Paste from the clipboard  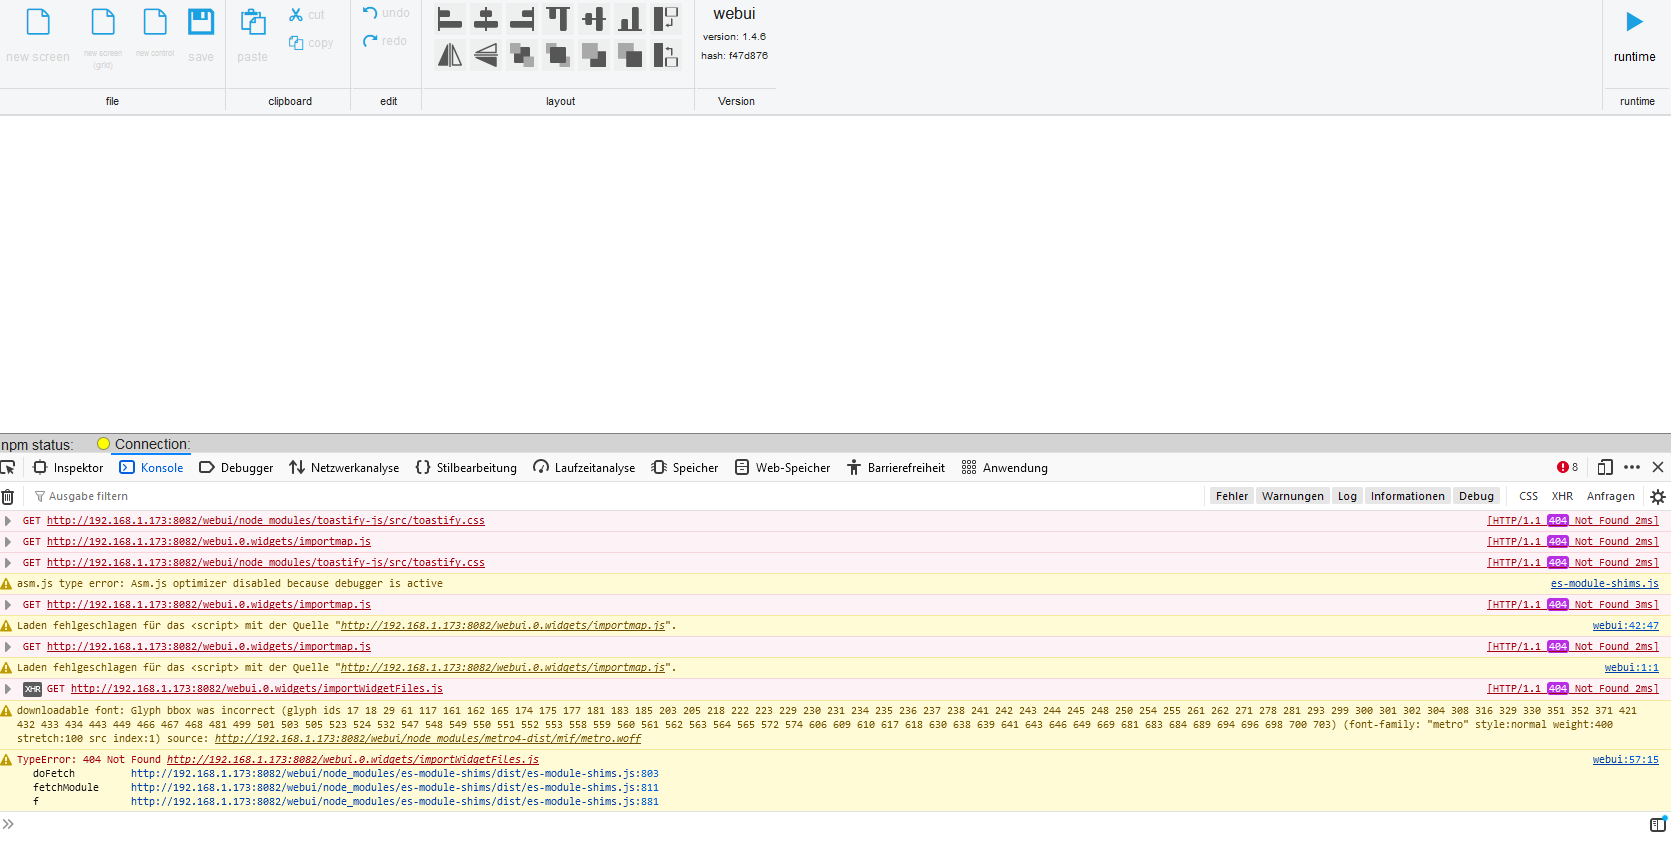click(x=253, y=35)
